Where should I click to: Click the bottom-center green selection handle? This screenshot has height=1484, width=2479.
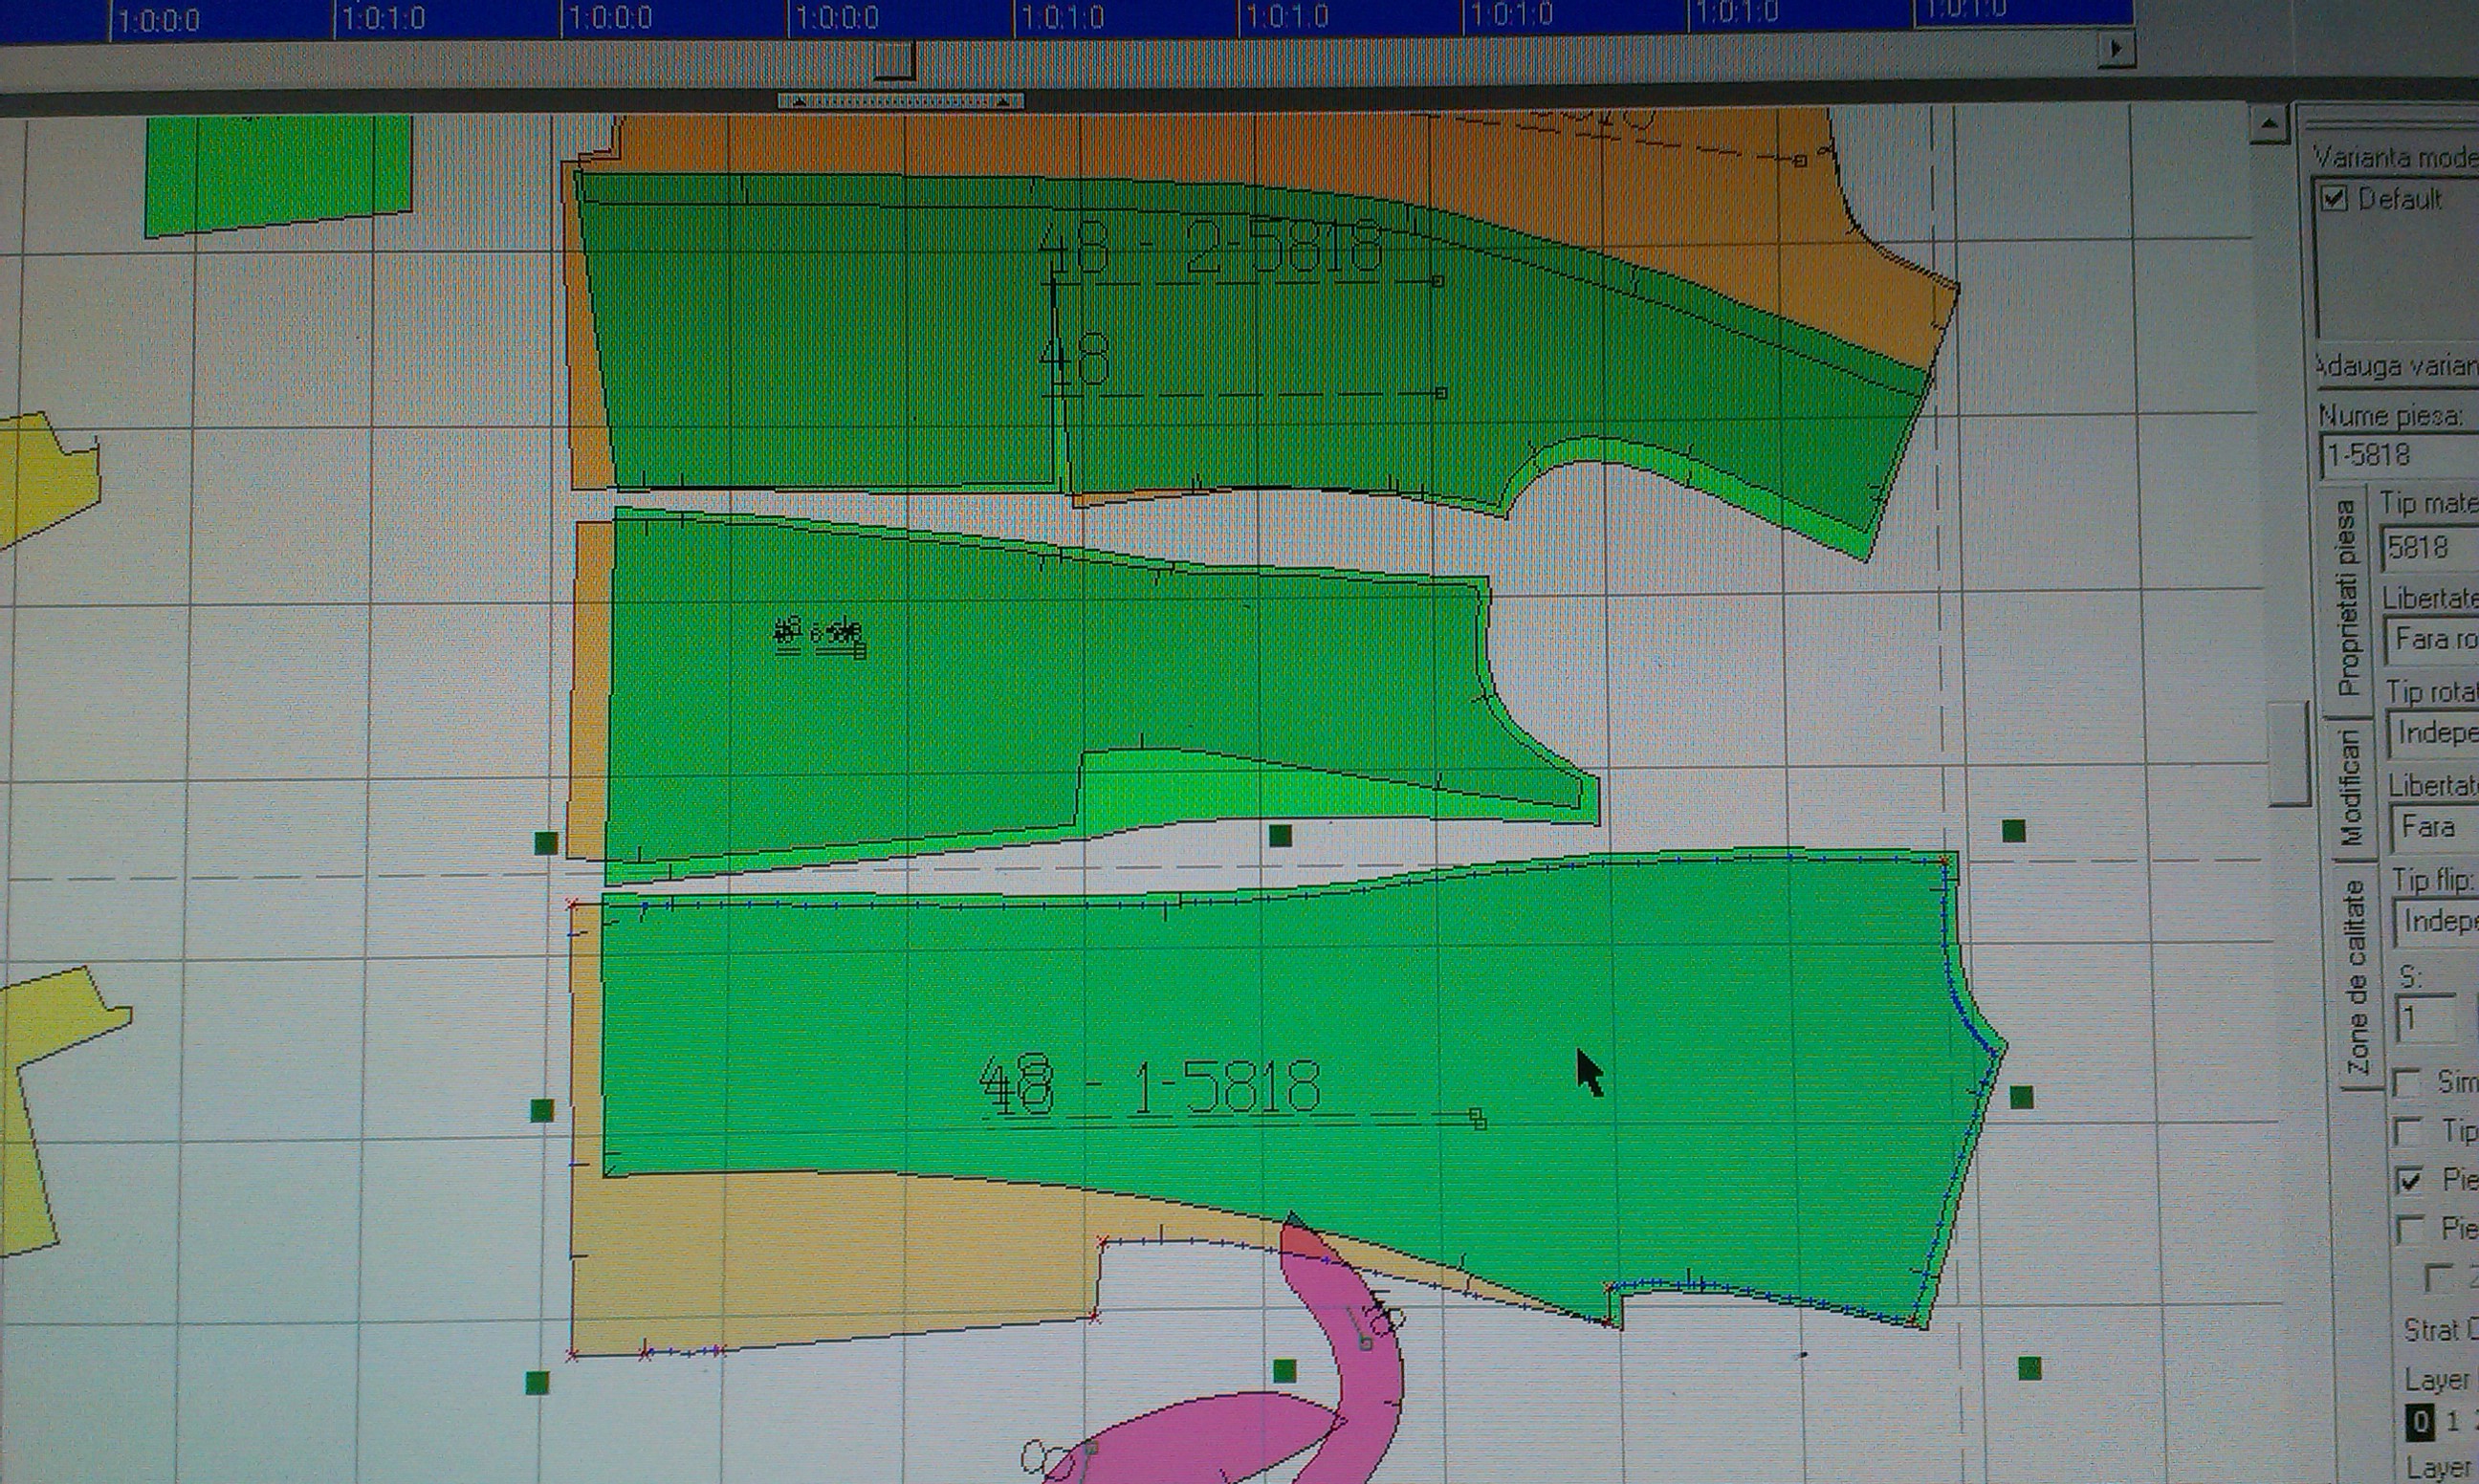coord(1285,1371)
